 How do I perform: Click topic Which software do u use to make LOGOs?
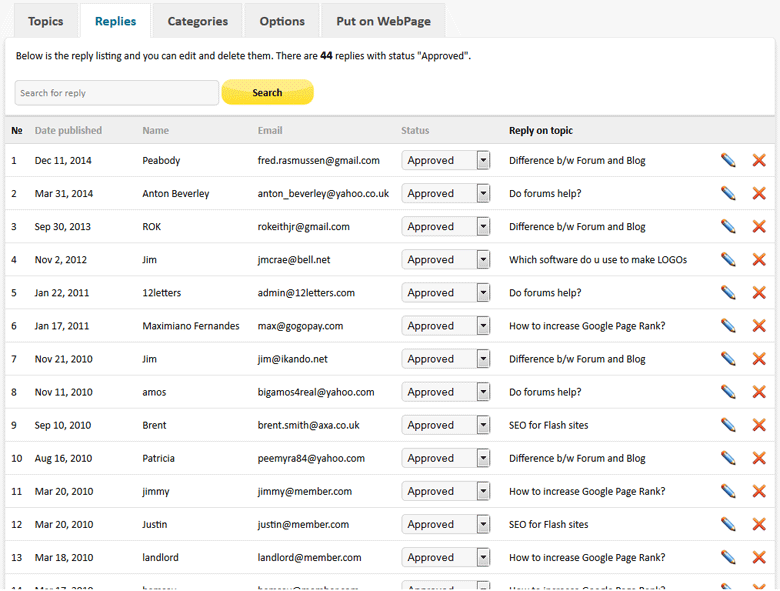[x=598, y=259]
